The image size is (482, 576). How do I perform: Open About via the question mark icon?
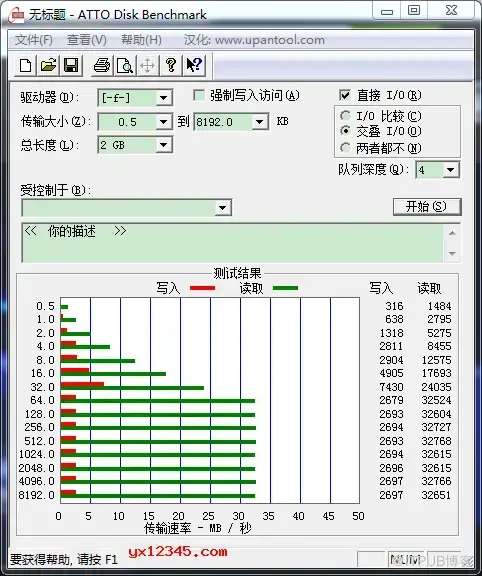pos(170,65)
